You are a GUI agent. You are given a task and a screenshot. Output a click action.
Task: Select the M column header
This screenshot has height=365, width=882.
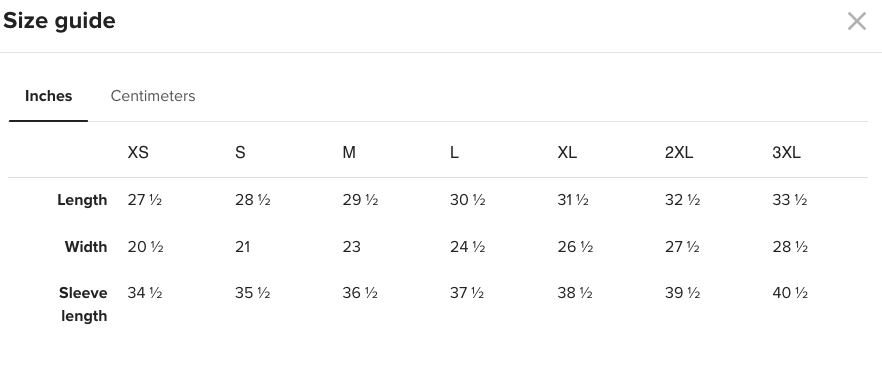coord(349,152)
